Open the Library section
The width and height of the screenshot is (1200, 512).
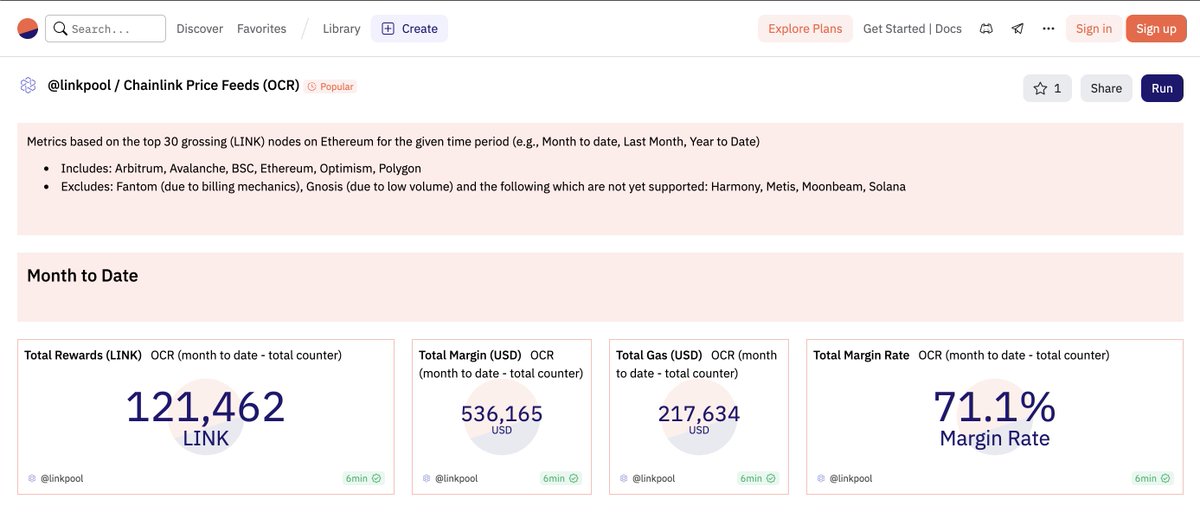point(341,29)
